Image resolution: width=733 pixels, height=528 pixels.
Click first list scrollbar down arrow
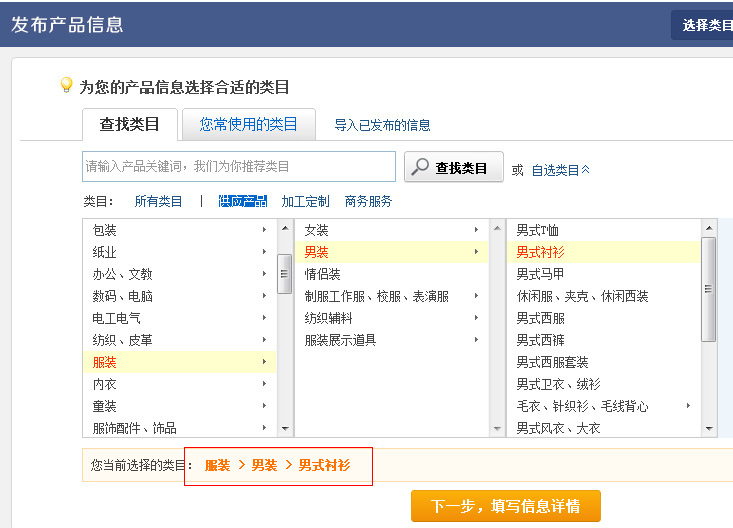click(285, 428)
